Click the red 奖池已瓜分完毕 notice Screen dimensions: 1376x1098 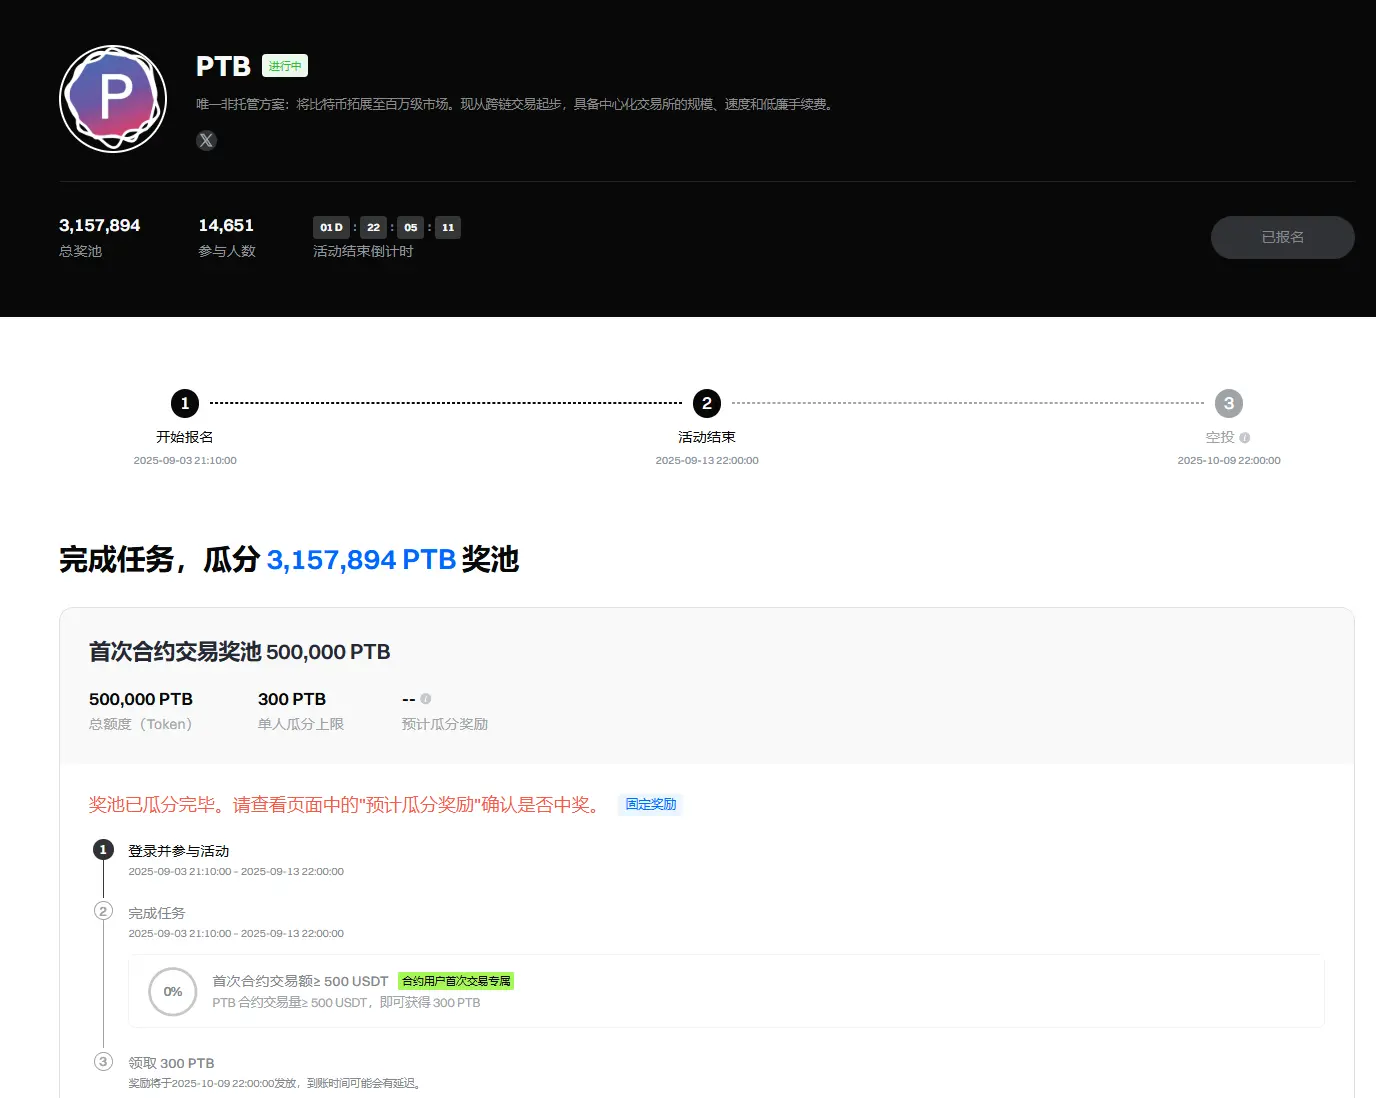click(346, 805)
